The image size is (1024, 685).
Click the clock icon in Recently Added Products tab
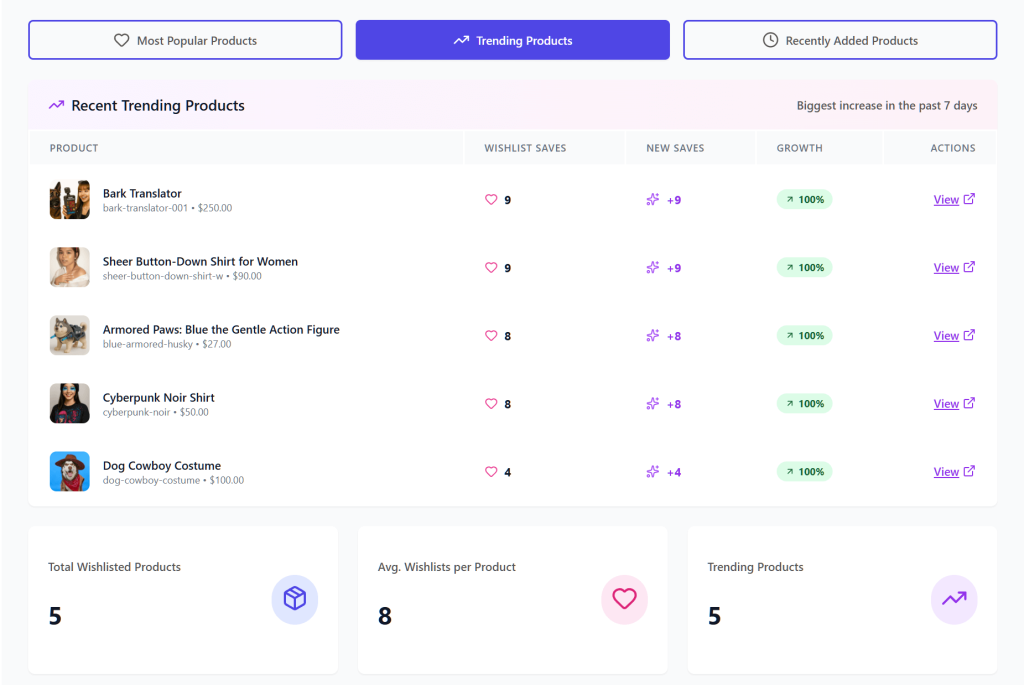[770, 40]
